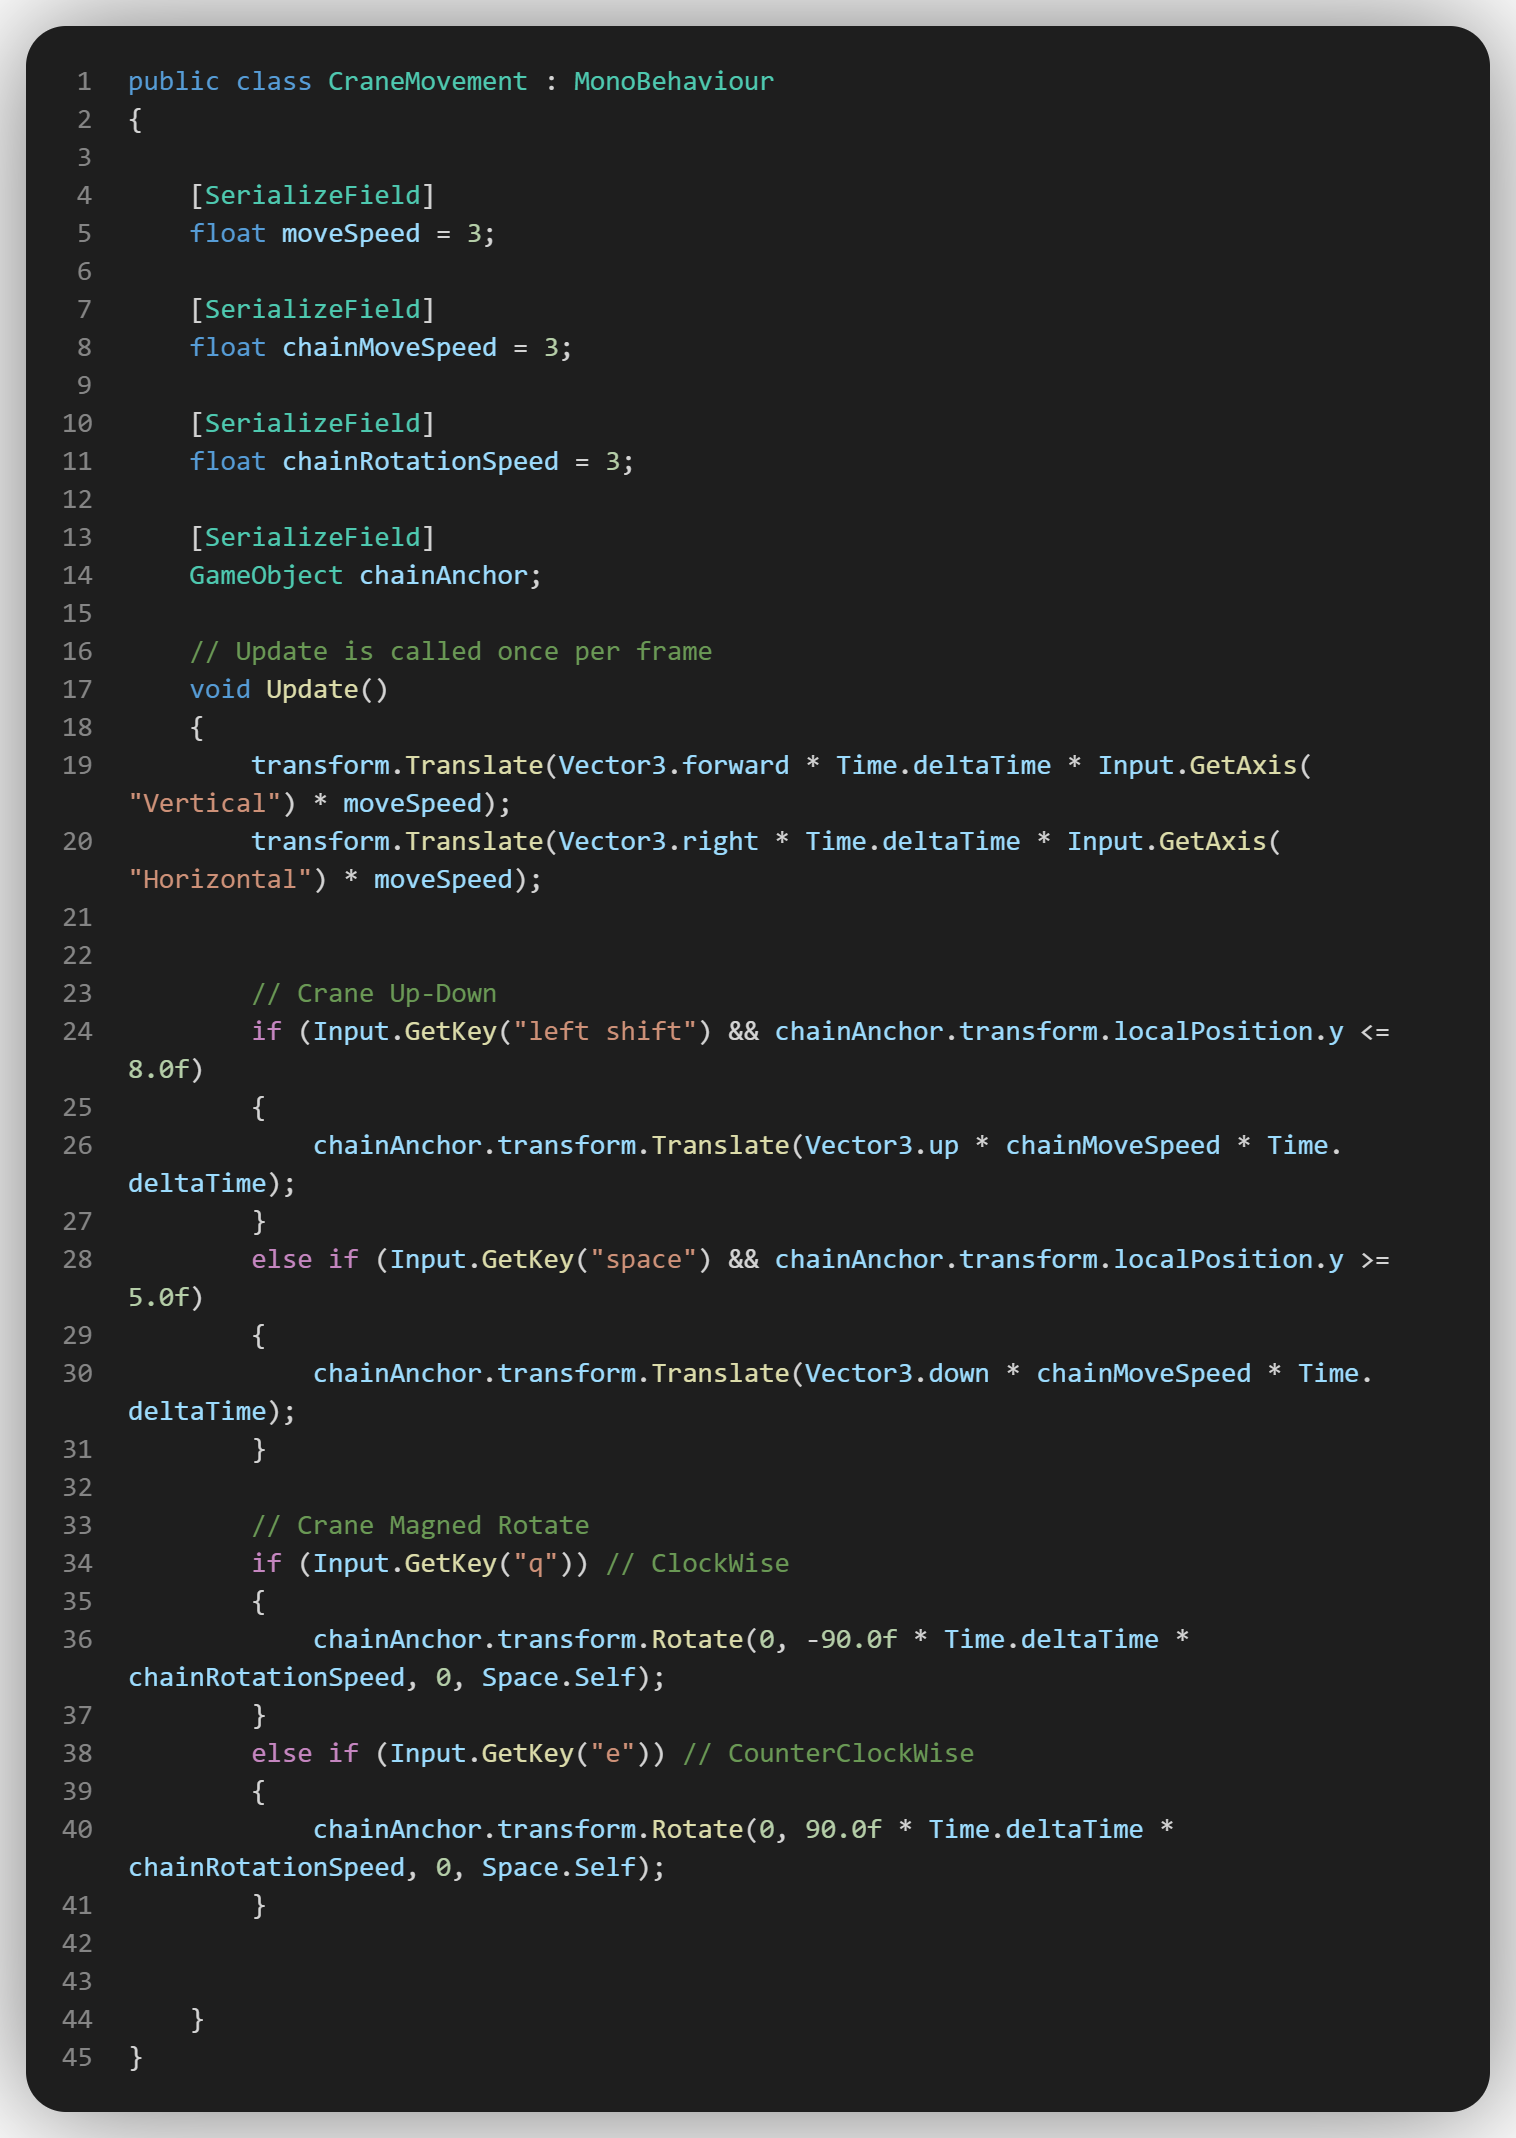Image resolution: width=1516 pixels, height=2138 pixels.
Task: Click the "Vertical" string literal
Action: (x=205, y=803)
